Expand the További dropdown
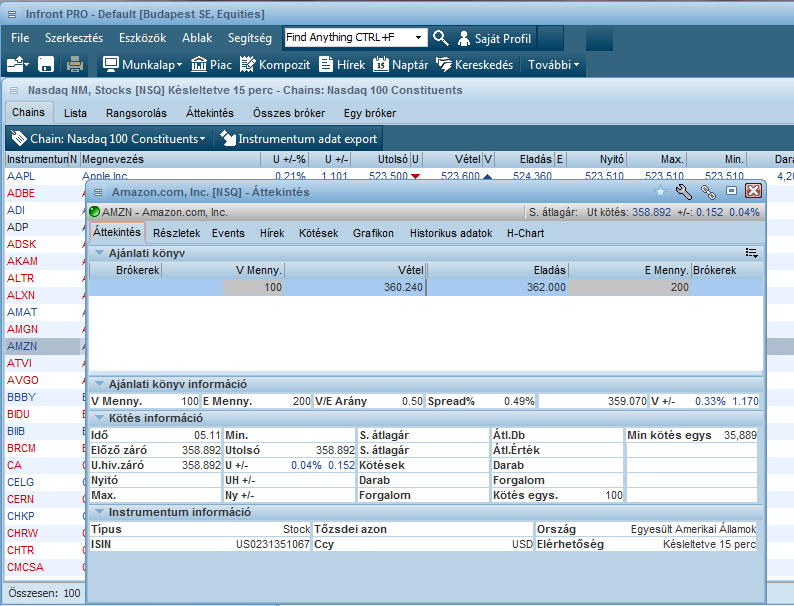 [x=553, y=65]
